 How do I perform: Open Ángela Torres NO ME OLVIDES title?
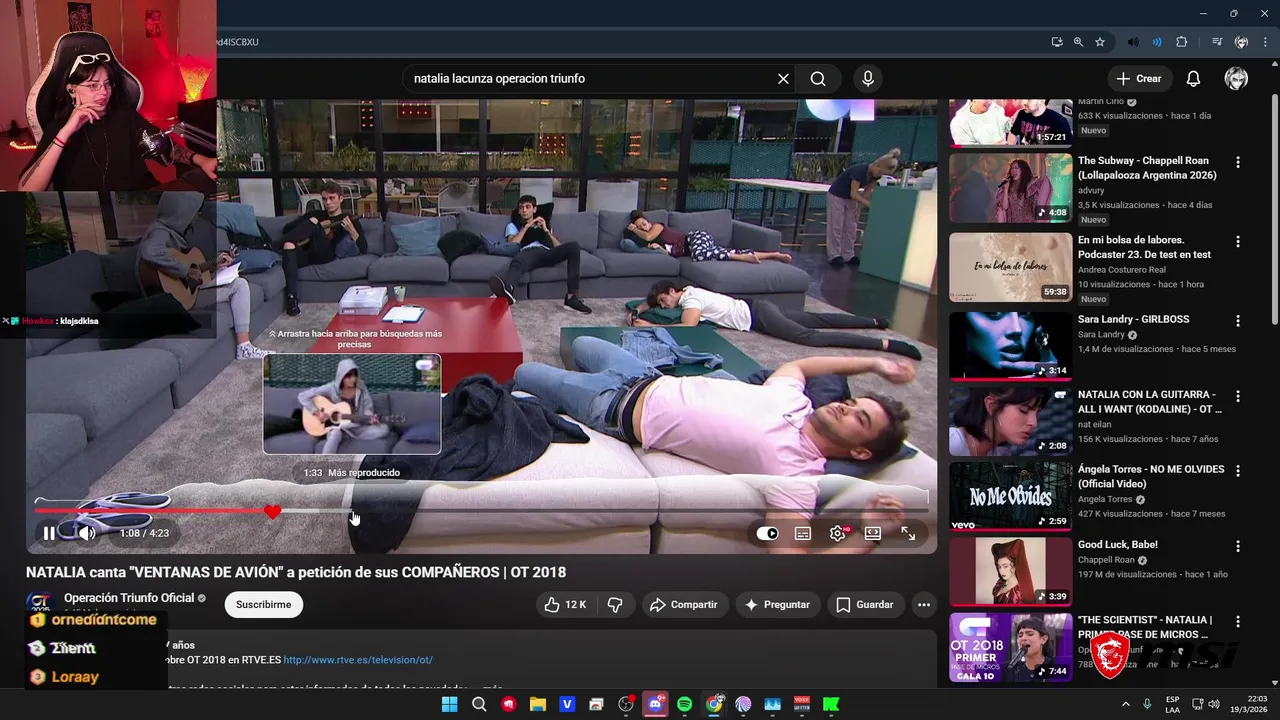point(1151,477)
